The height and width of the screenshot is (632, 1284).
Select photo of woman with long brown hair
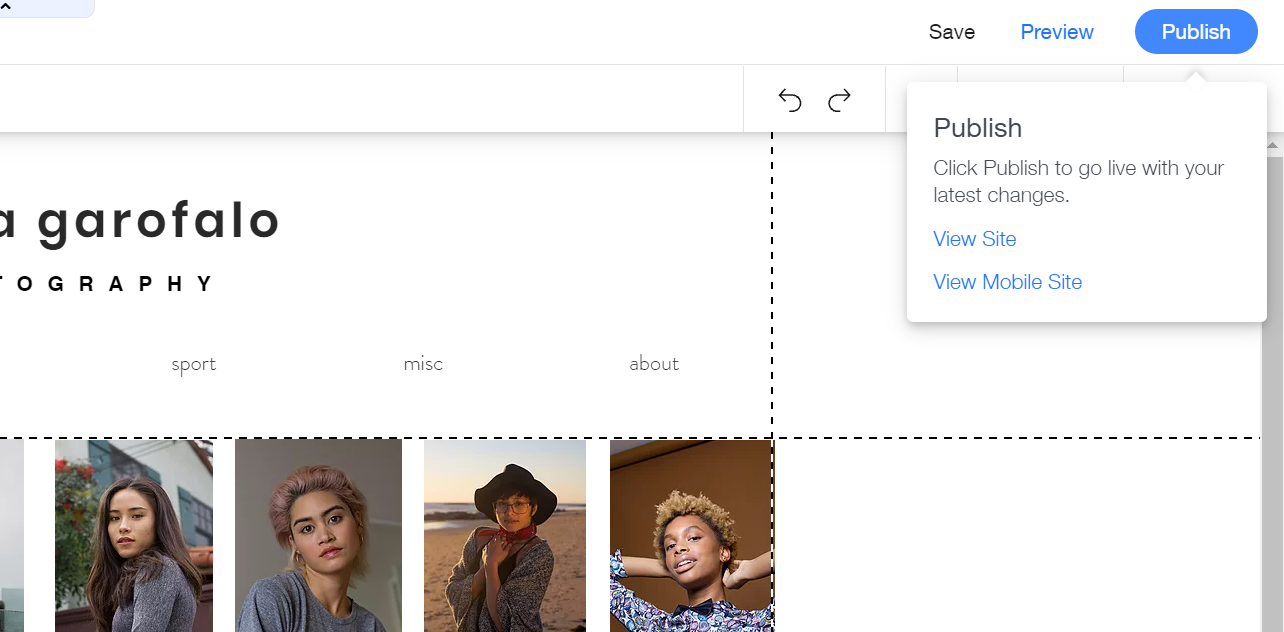pyautogui.click(x=134, y=535)
